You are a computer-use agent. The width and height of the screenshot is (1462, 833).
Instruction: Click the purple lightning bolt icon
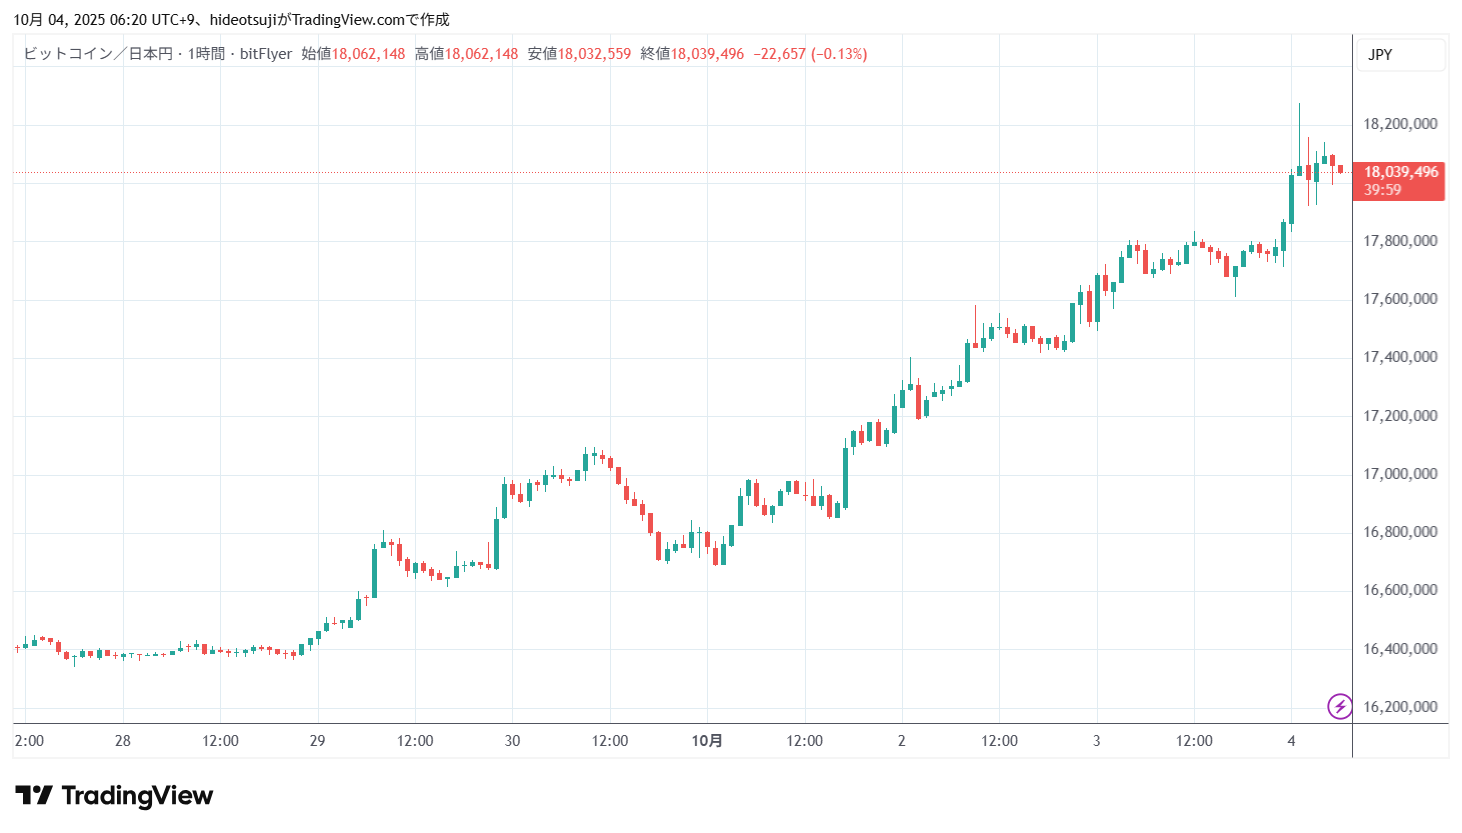tap(1339, 707)
